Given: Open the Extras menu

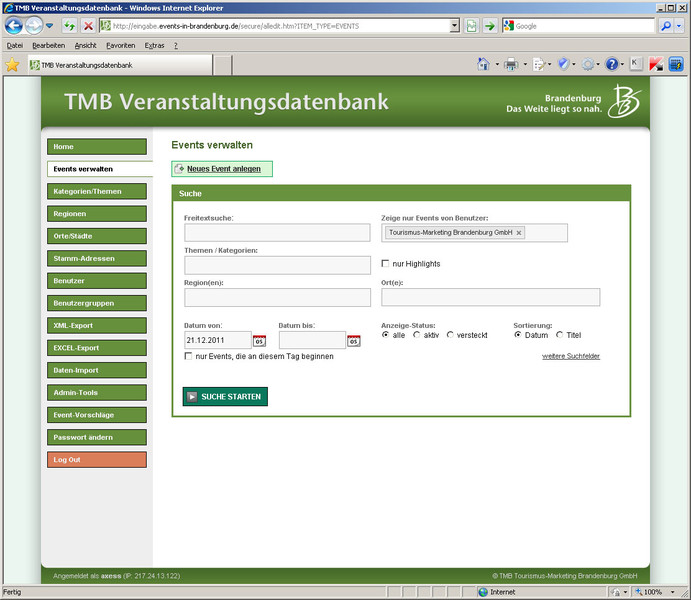Looking at the screenshot, I should point(154,45).
